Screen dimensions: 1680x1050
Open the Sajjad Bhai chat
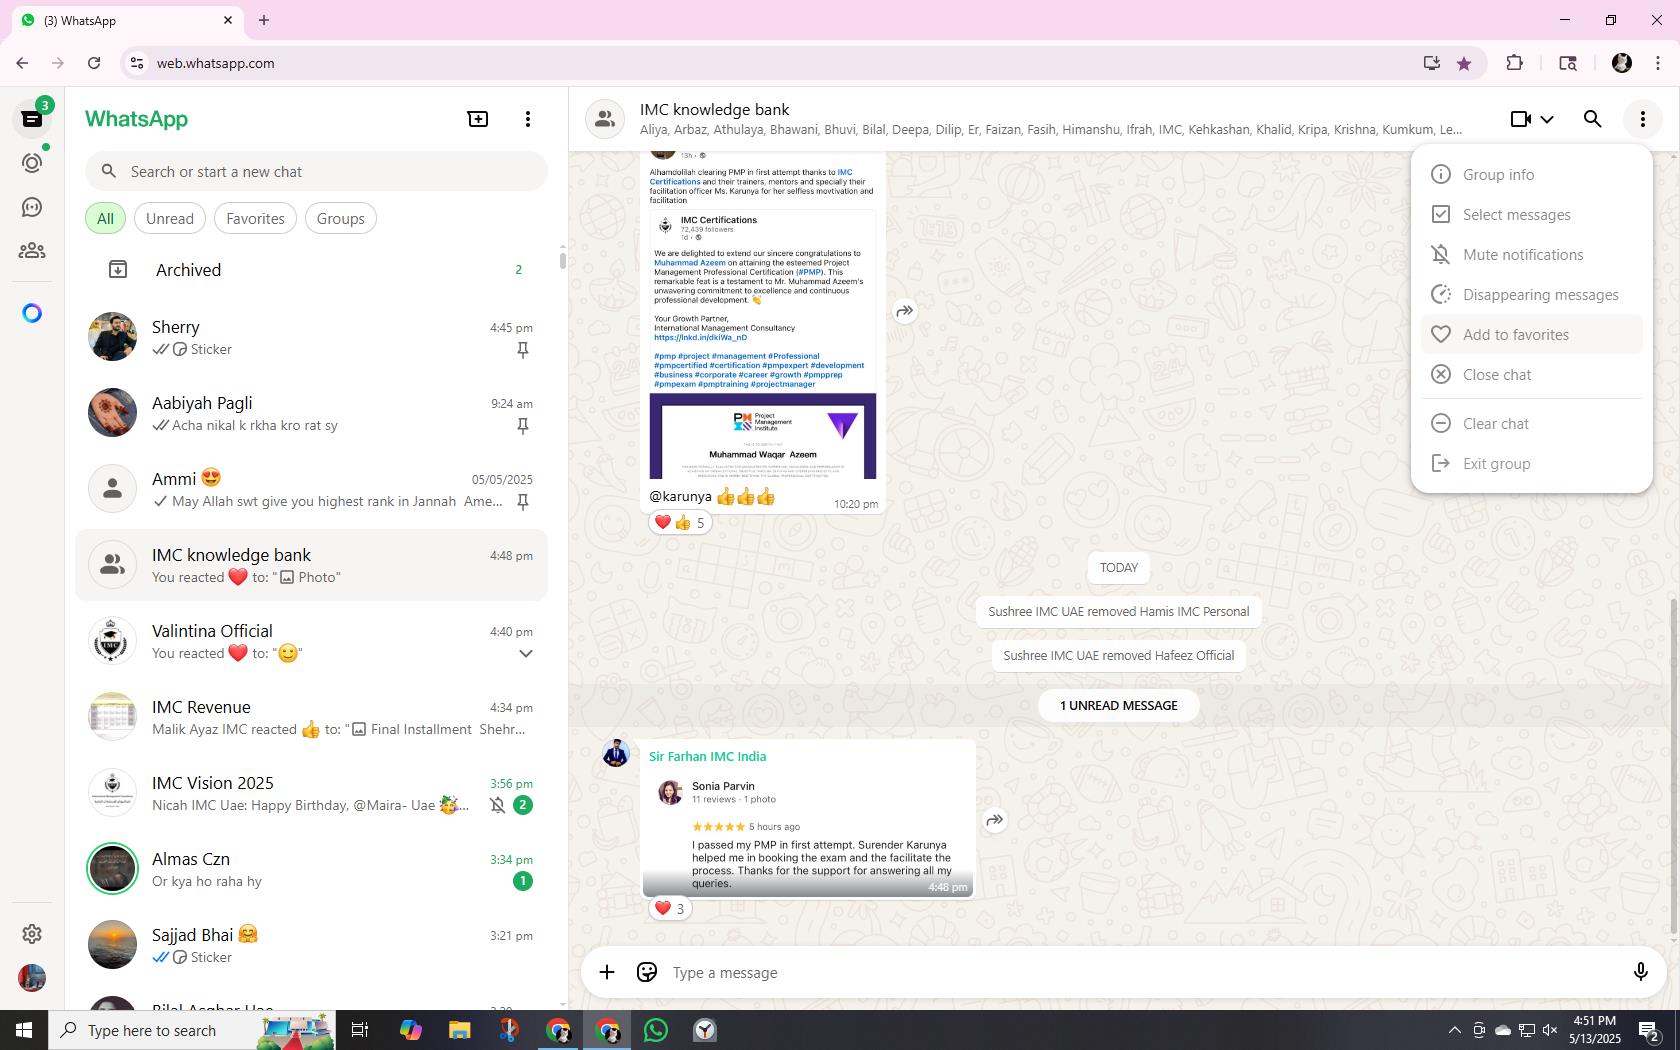point(312,946)
